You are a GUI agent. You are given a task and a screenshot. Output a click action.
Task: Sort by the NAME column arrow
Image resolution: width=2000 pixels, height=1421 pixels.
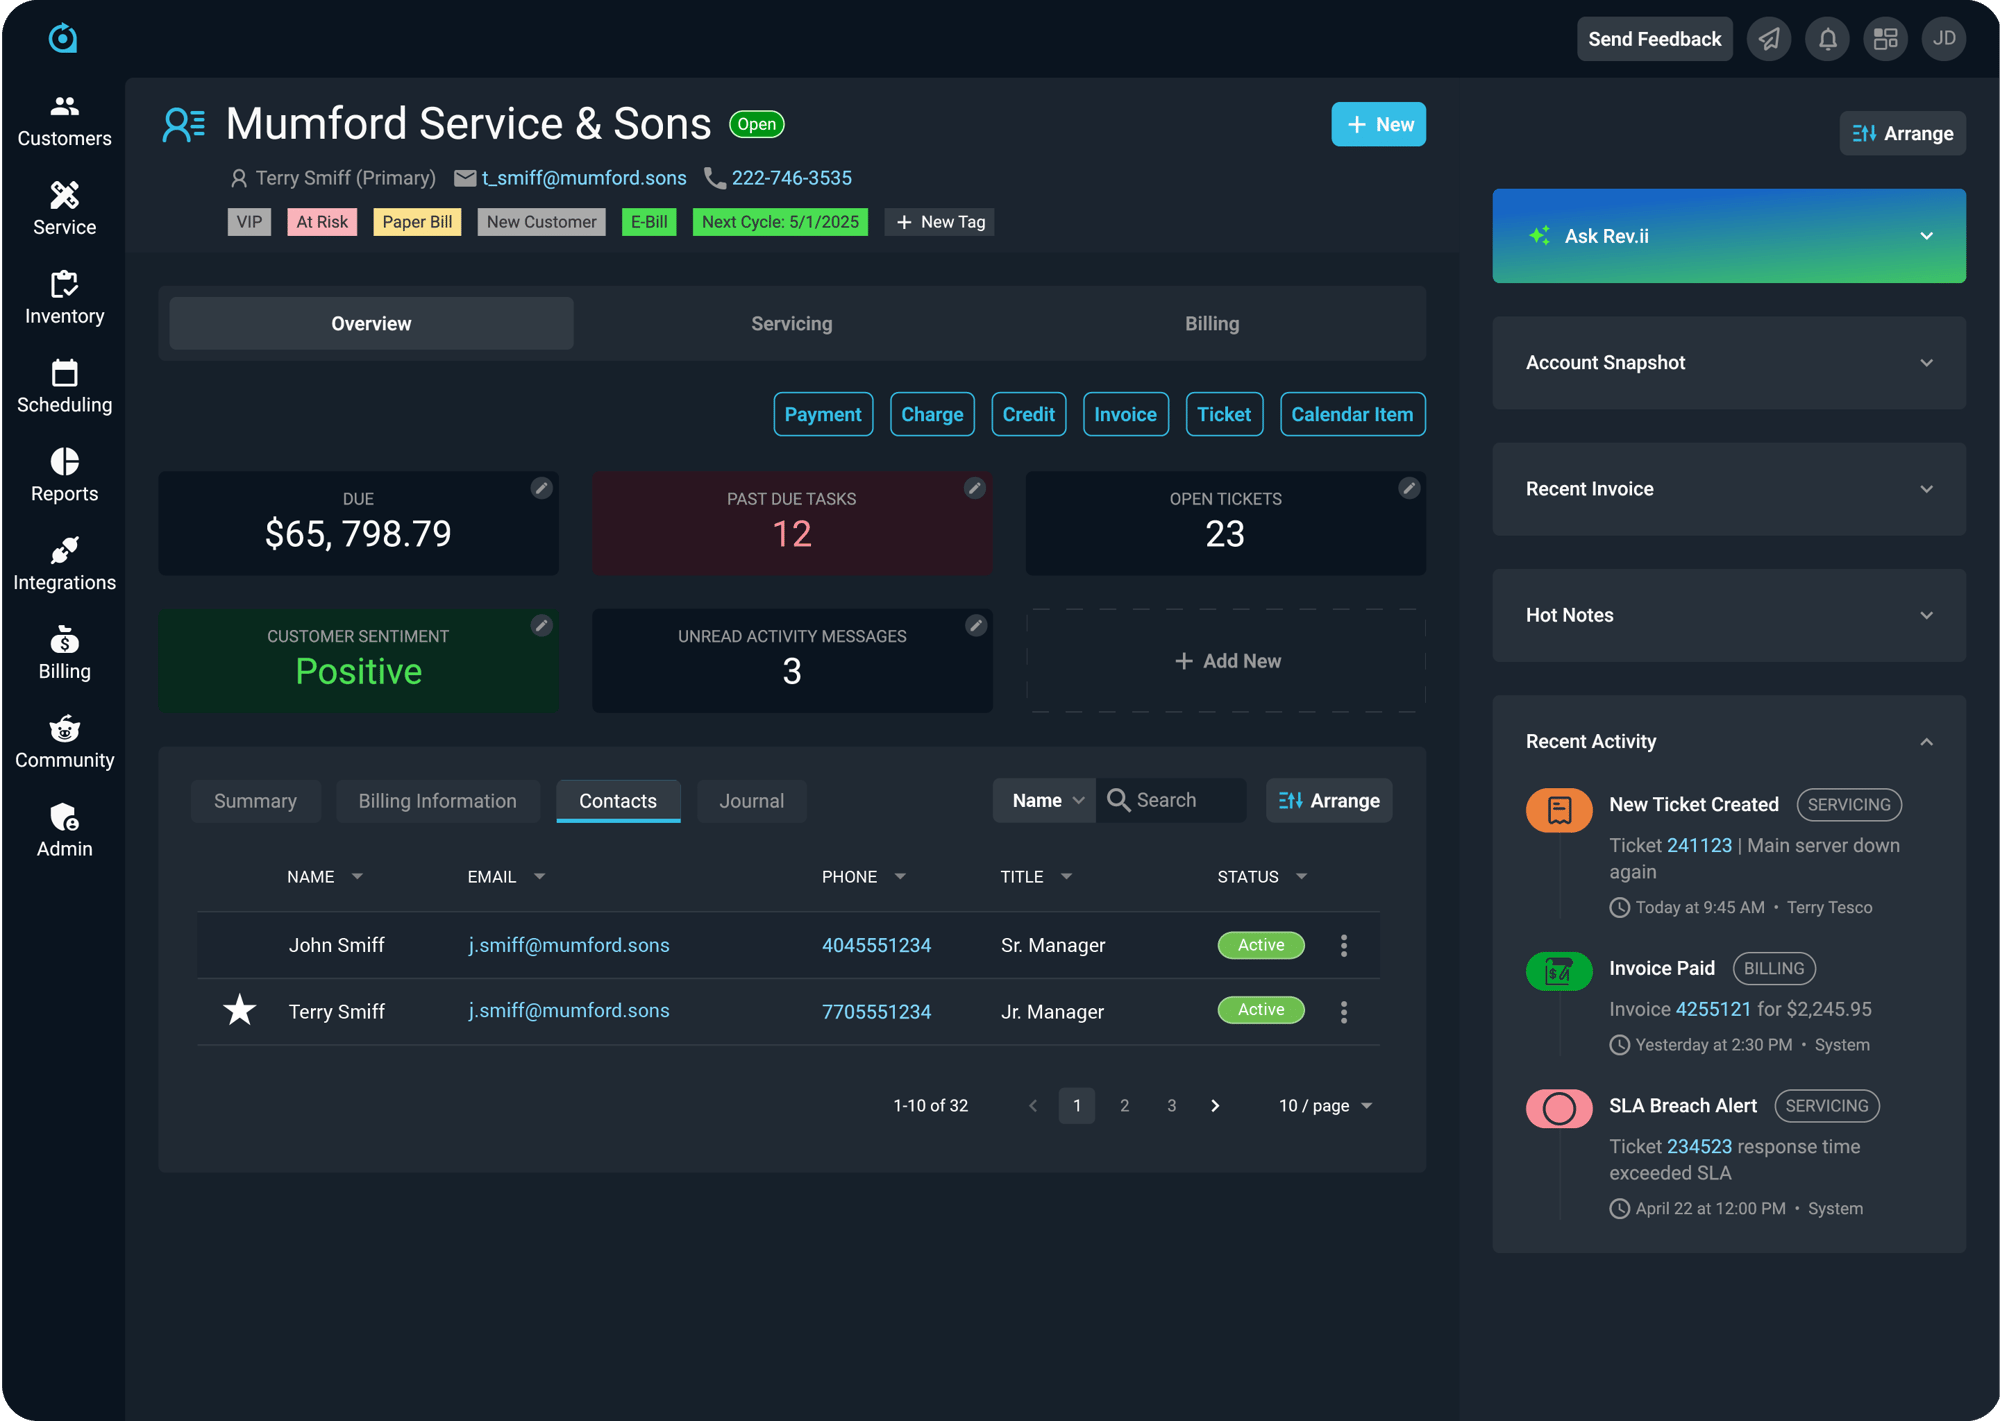tap(357, 877)
